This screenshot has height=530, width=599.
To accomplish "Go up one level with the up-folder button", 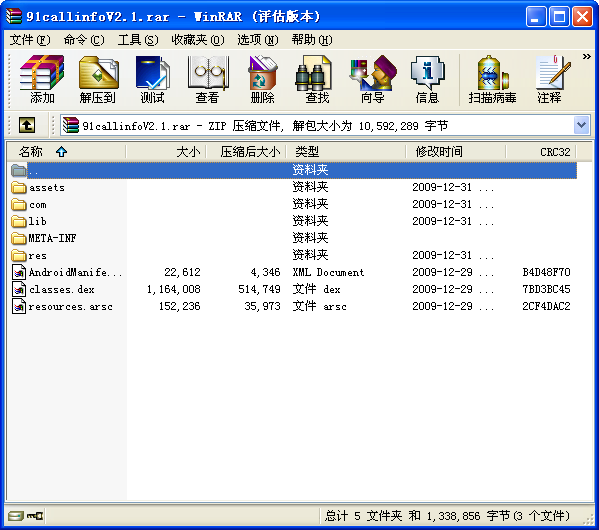I will pos(27,125).
